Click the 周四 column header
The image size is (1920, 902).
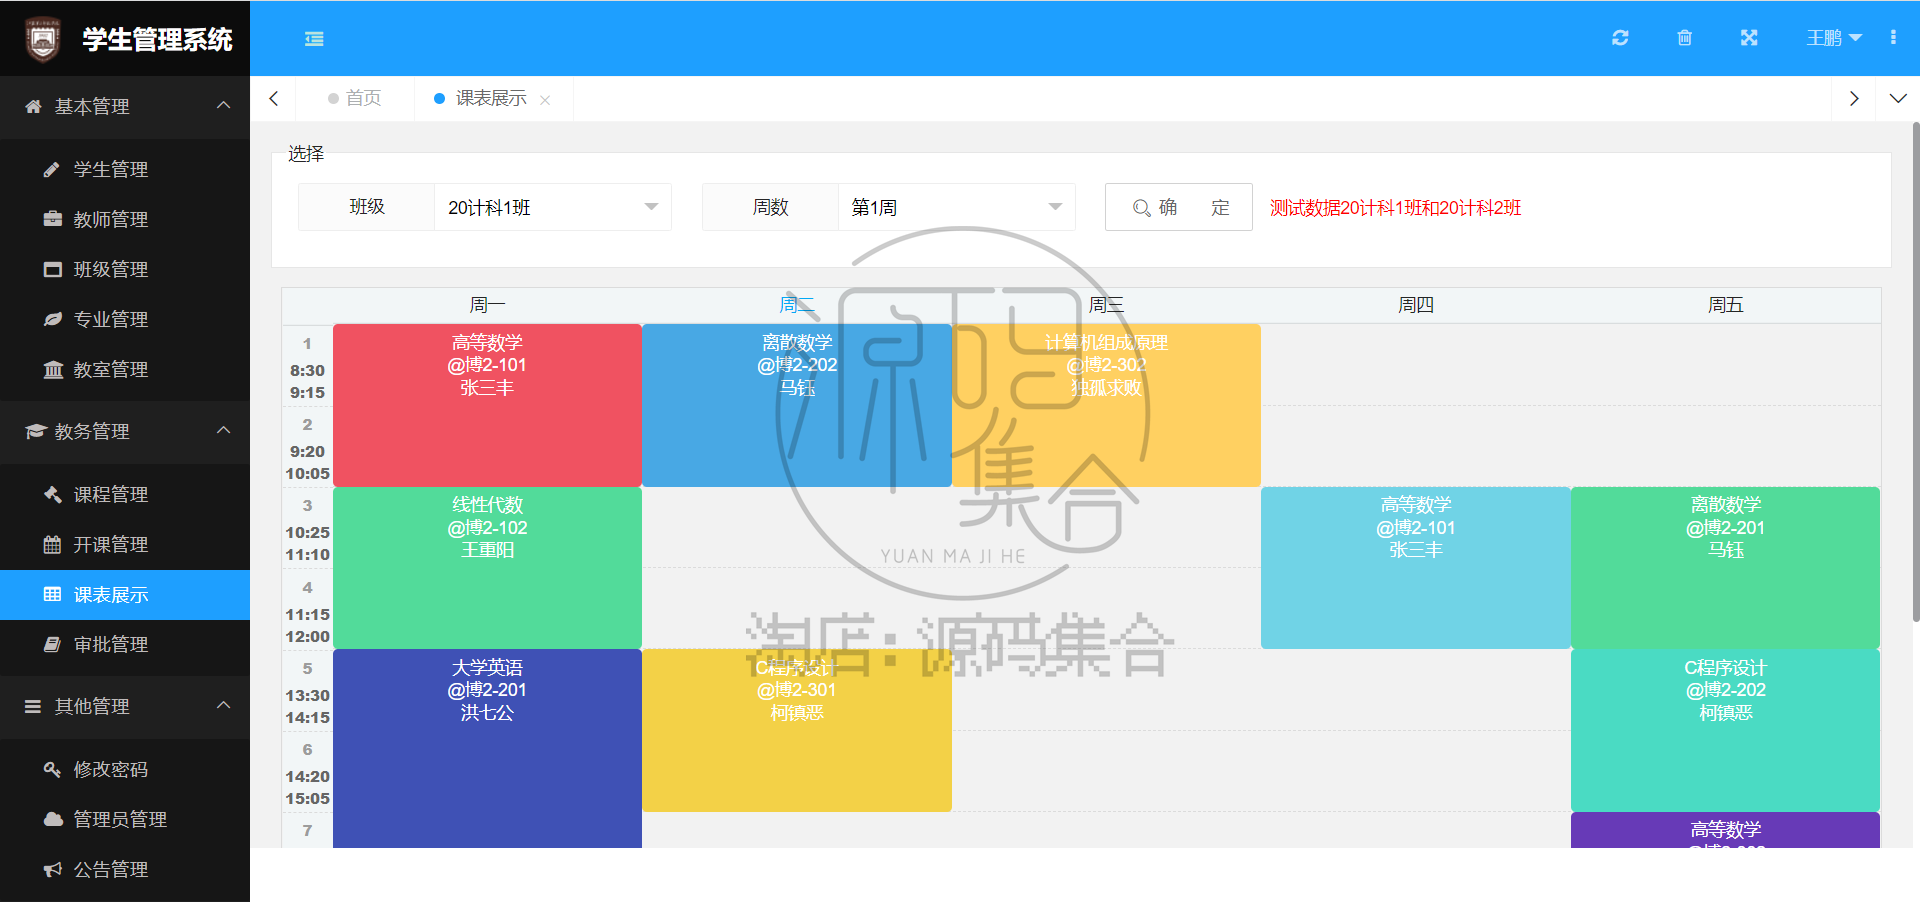click(1416, 305)
